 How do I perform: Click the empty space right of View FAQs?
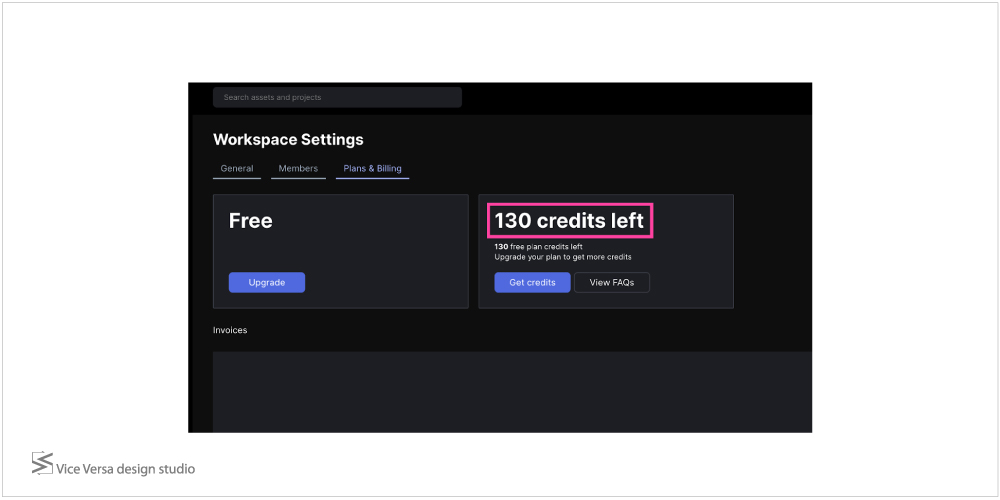(x=690, y=283)
